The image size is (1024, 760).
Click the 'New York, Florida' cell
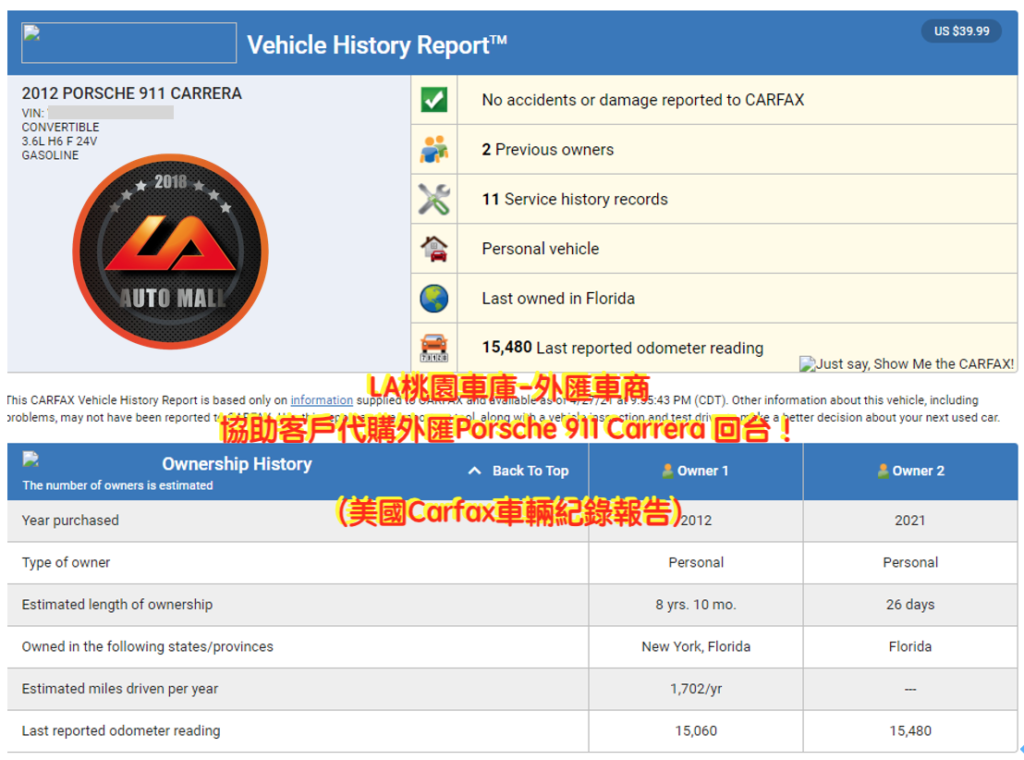click(x=696, y=646)
